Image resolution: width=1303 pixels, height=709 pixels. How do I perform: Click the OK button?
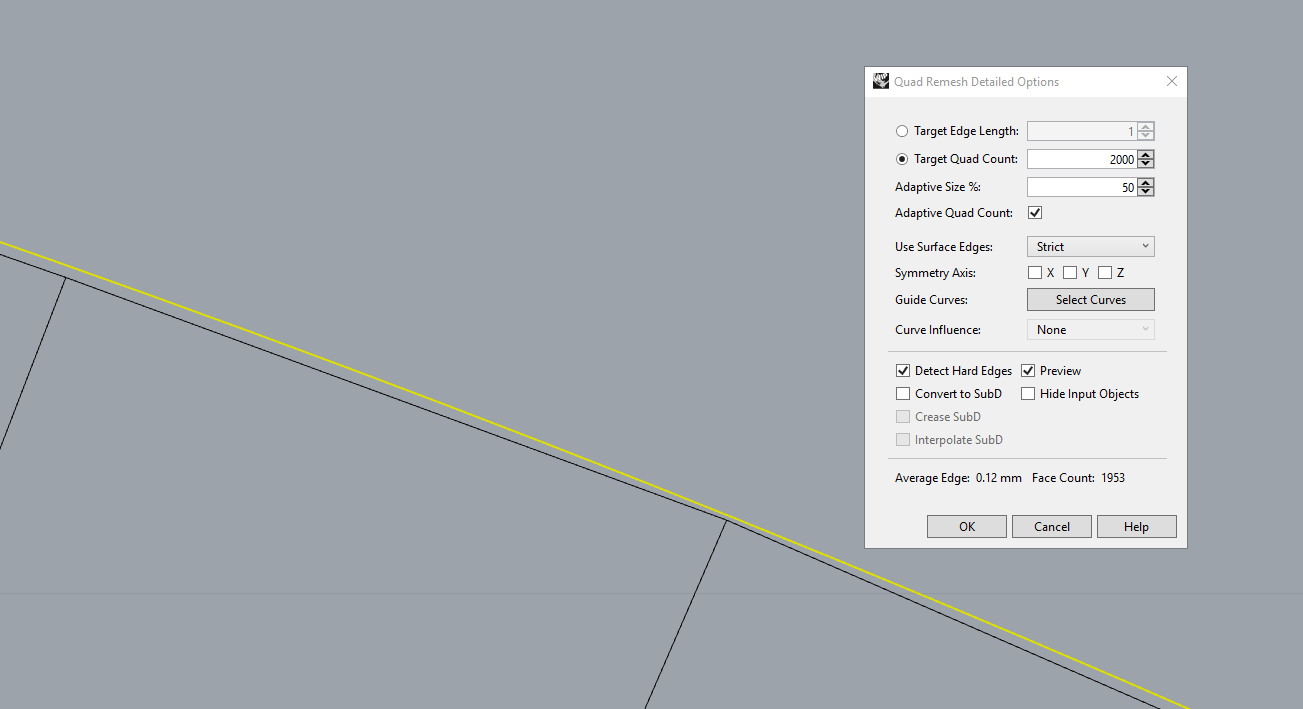tap(967, 527)
